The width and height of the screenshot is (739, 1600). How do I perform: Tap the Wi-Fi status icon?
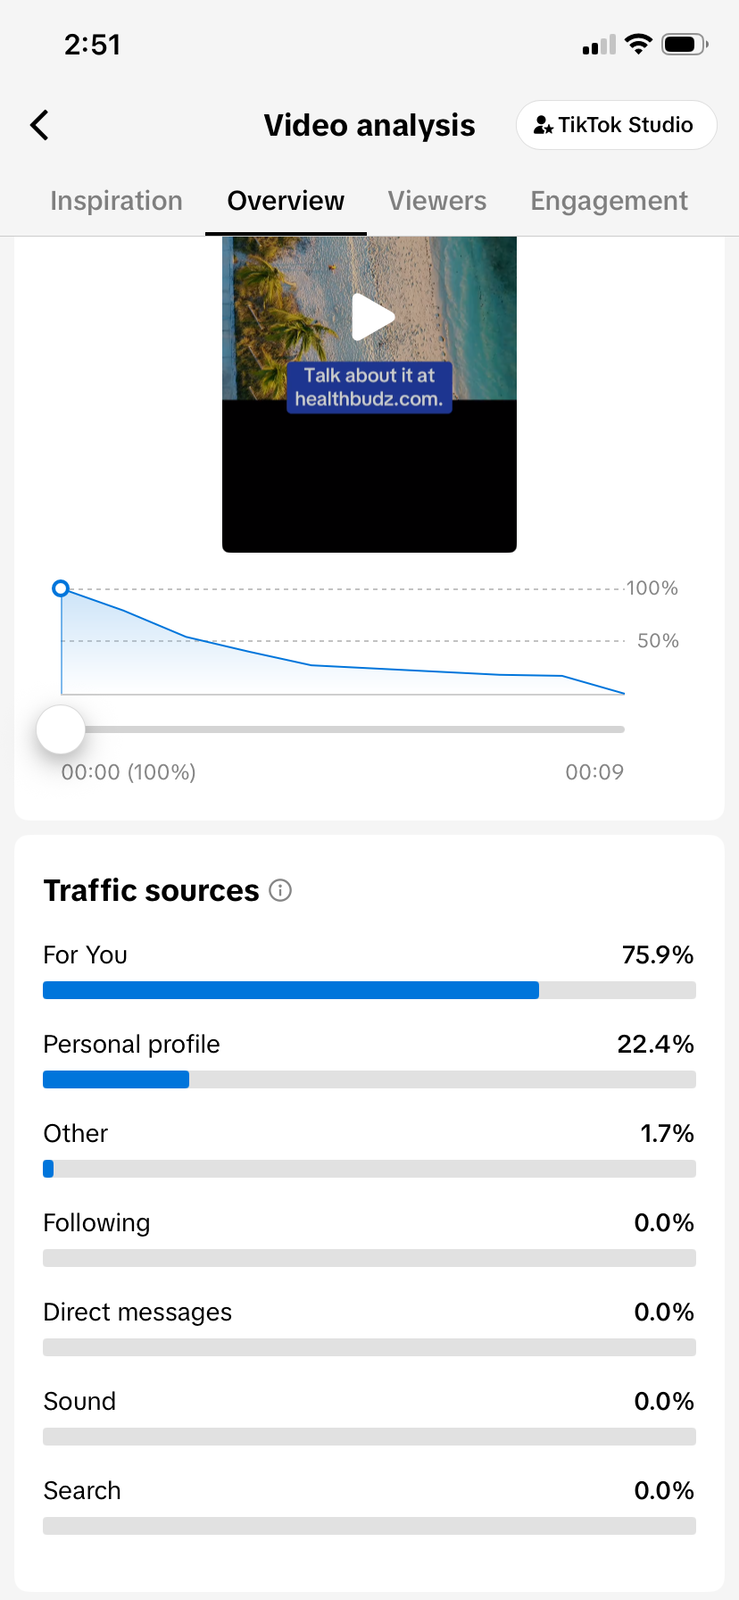[638, 44]
